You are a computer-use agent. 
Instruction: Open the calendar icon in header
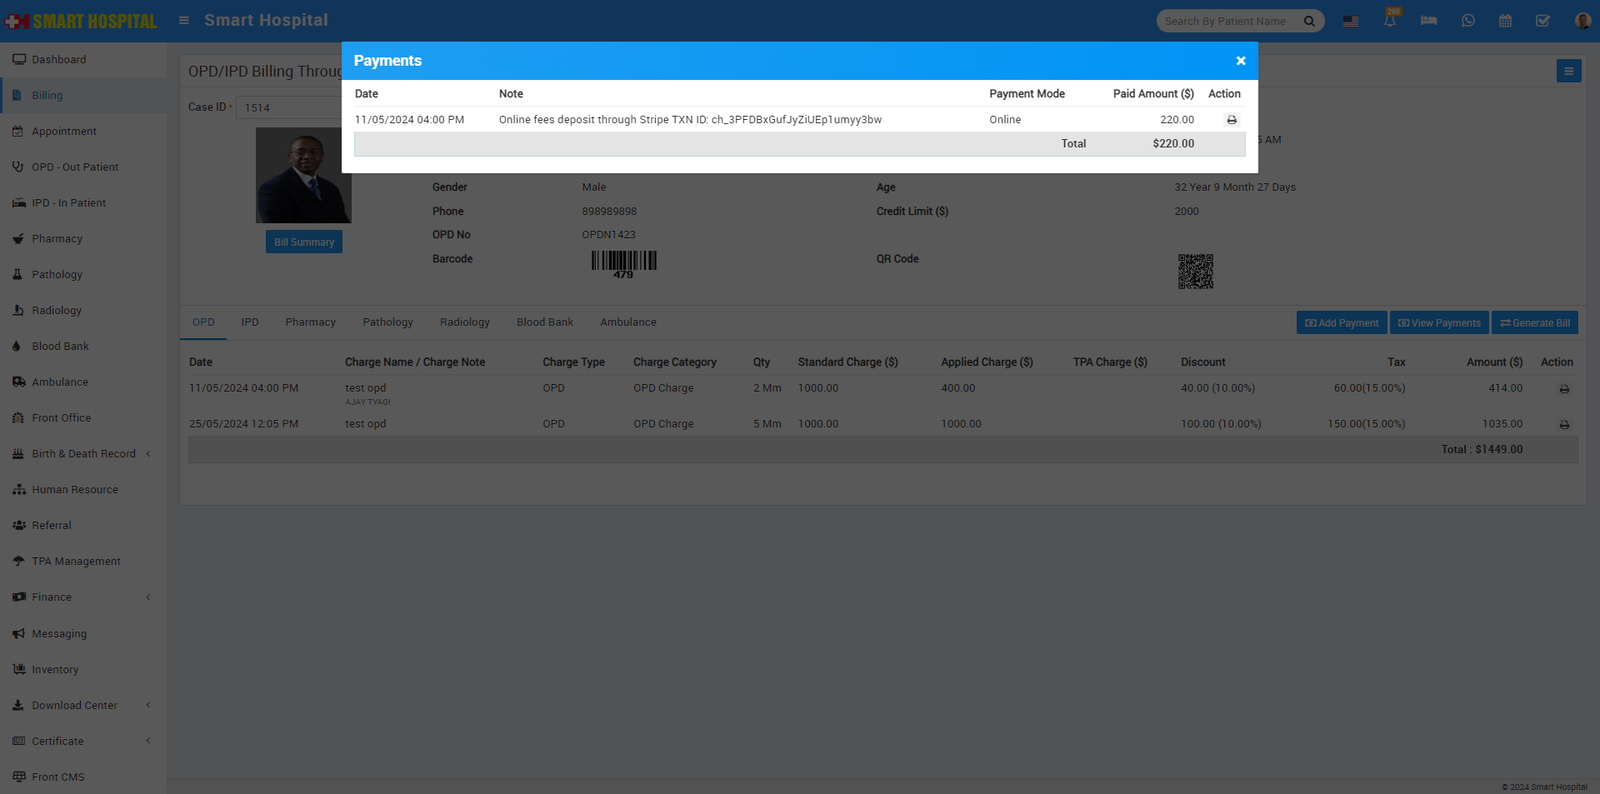point(1505,21)
